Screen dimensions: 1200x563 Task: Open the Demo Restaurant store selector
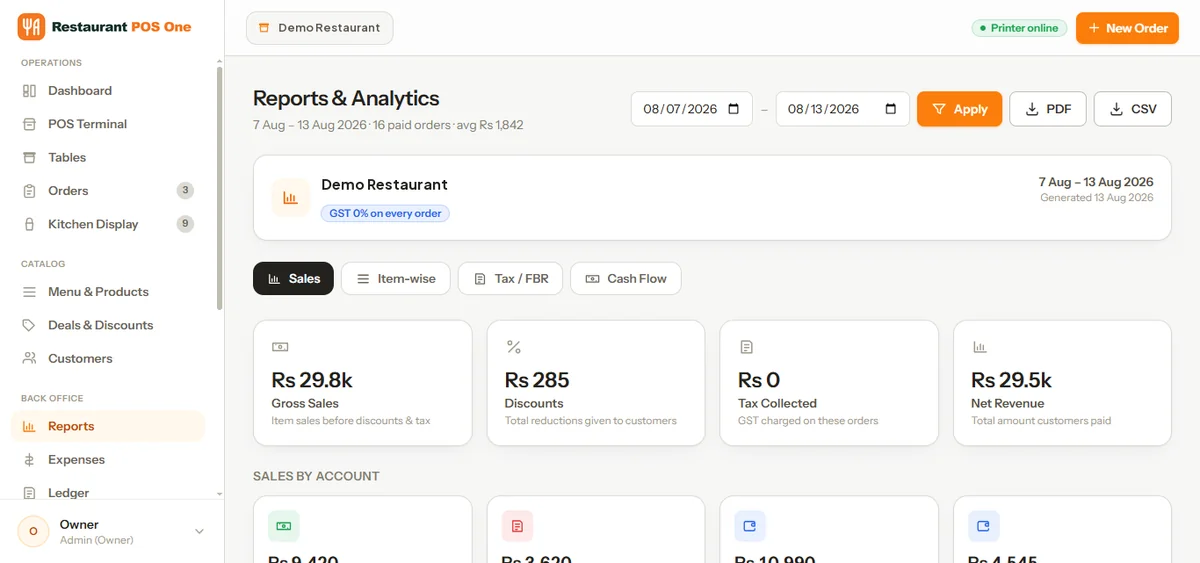(x=320, y=28)
